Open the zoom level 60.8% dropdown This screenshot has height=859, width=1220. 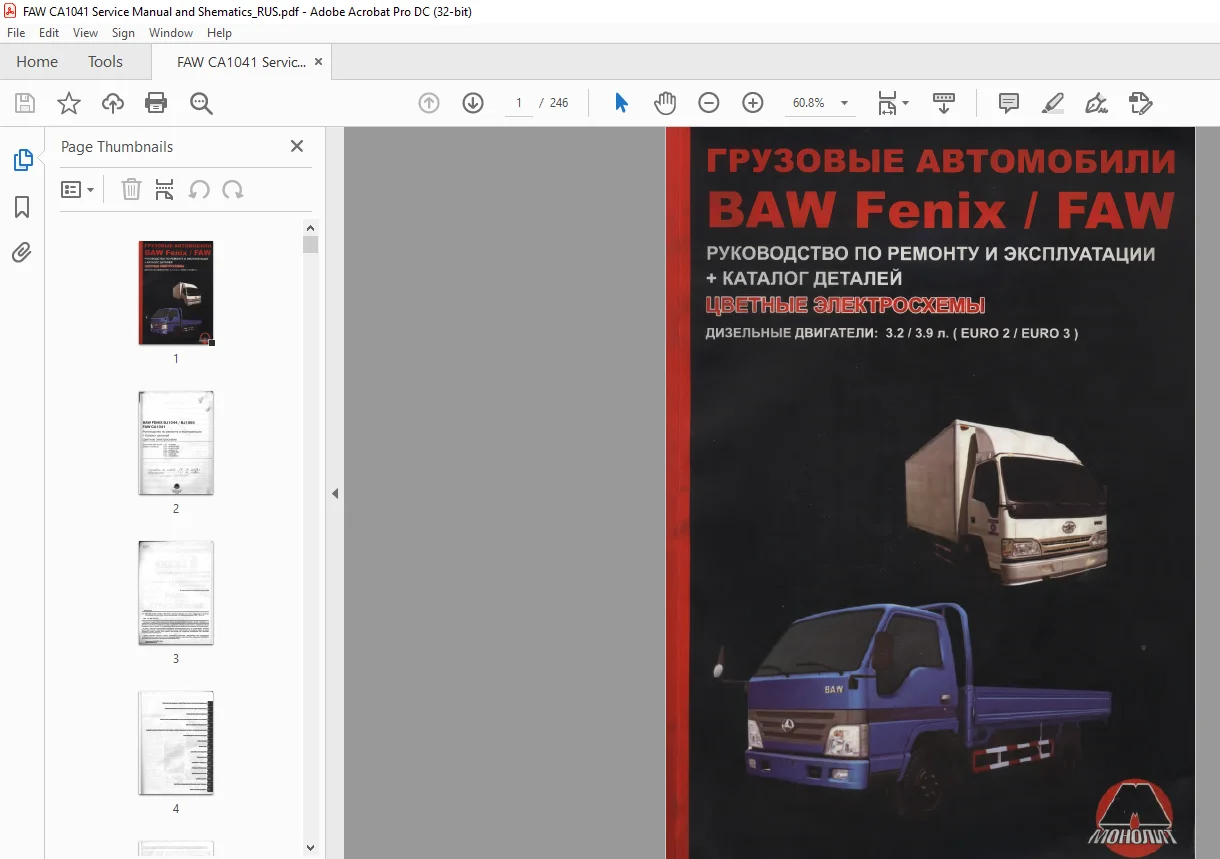845,103
